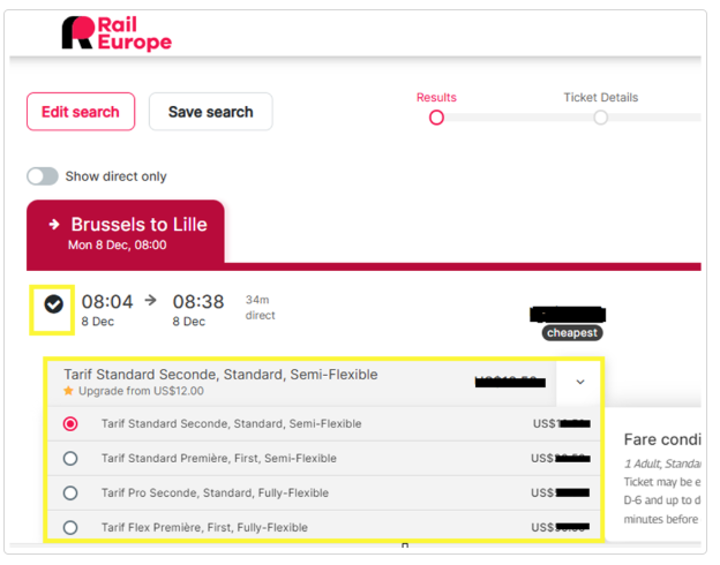Click the Save search button

pos(211,112)
